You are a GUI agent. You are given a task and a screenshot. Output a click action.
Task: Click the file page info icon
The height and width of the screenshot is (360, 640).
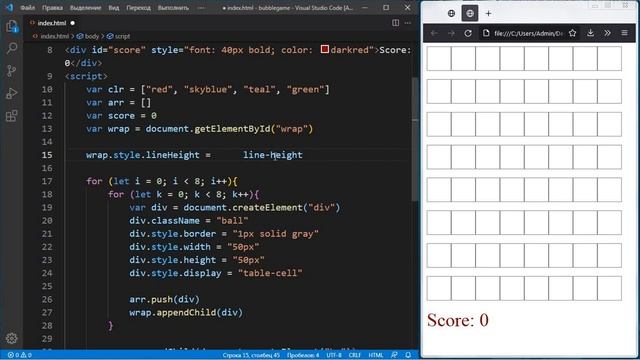pyautogui.click(x=486, y=33)
